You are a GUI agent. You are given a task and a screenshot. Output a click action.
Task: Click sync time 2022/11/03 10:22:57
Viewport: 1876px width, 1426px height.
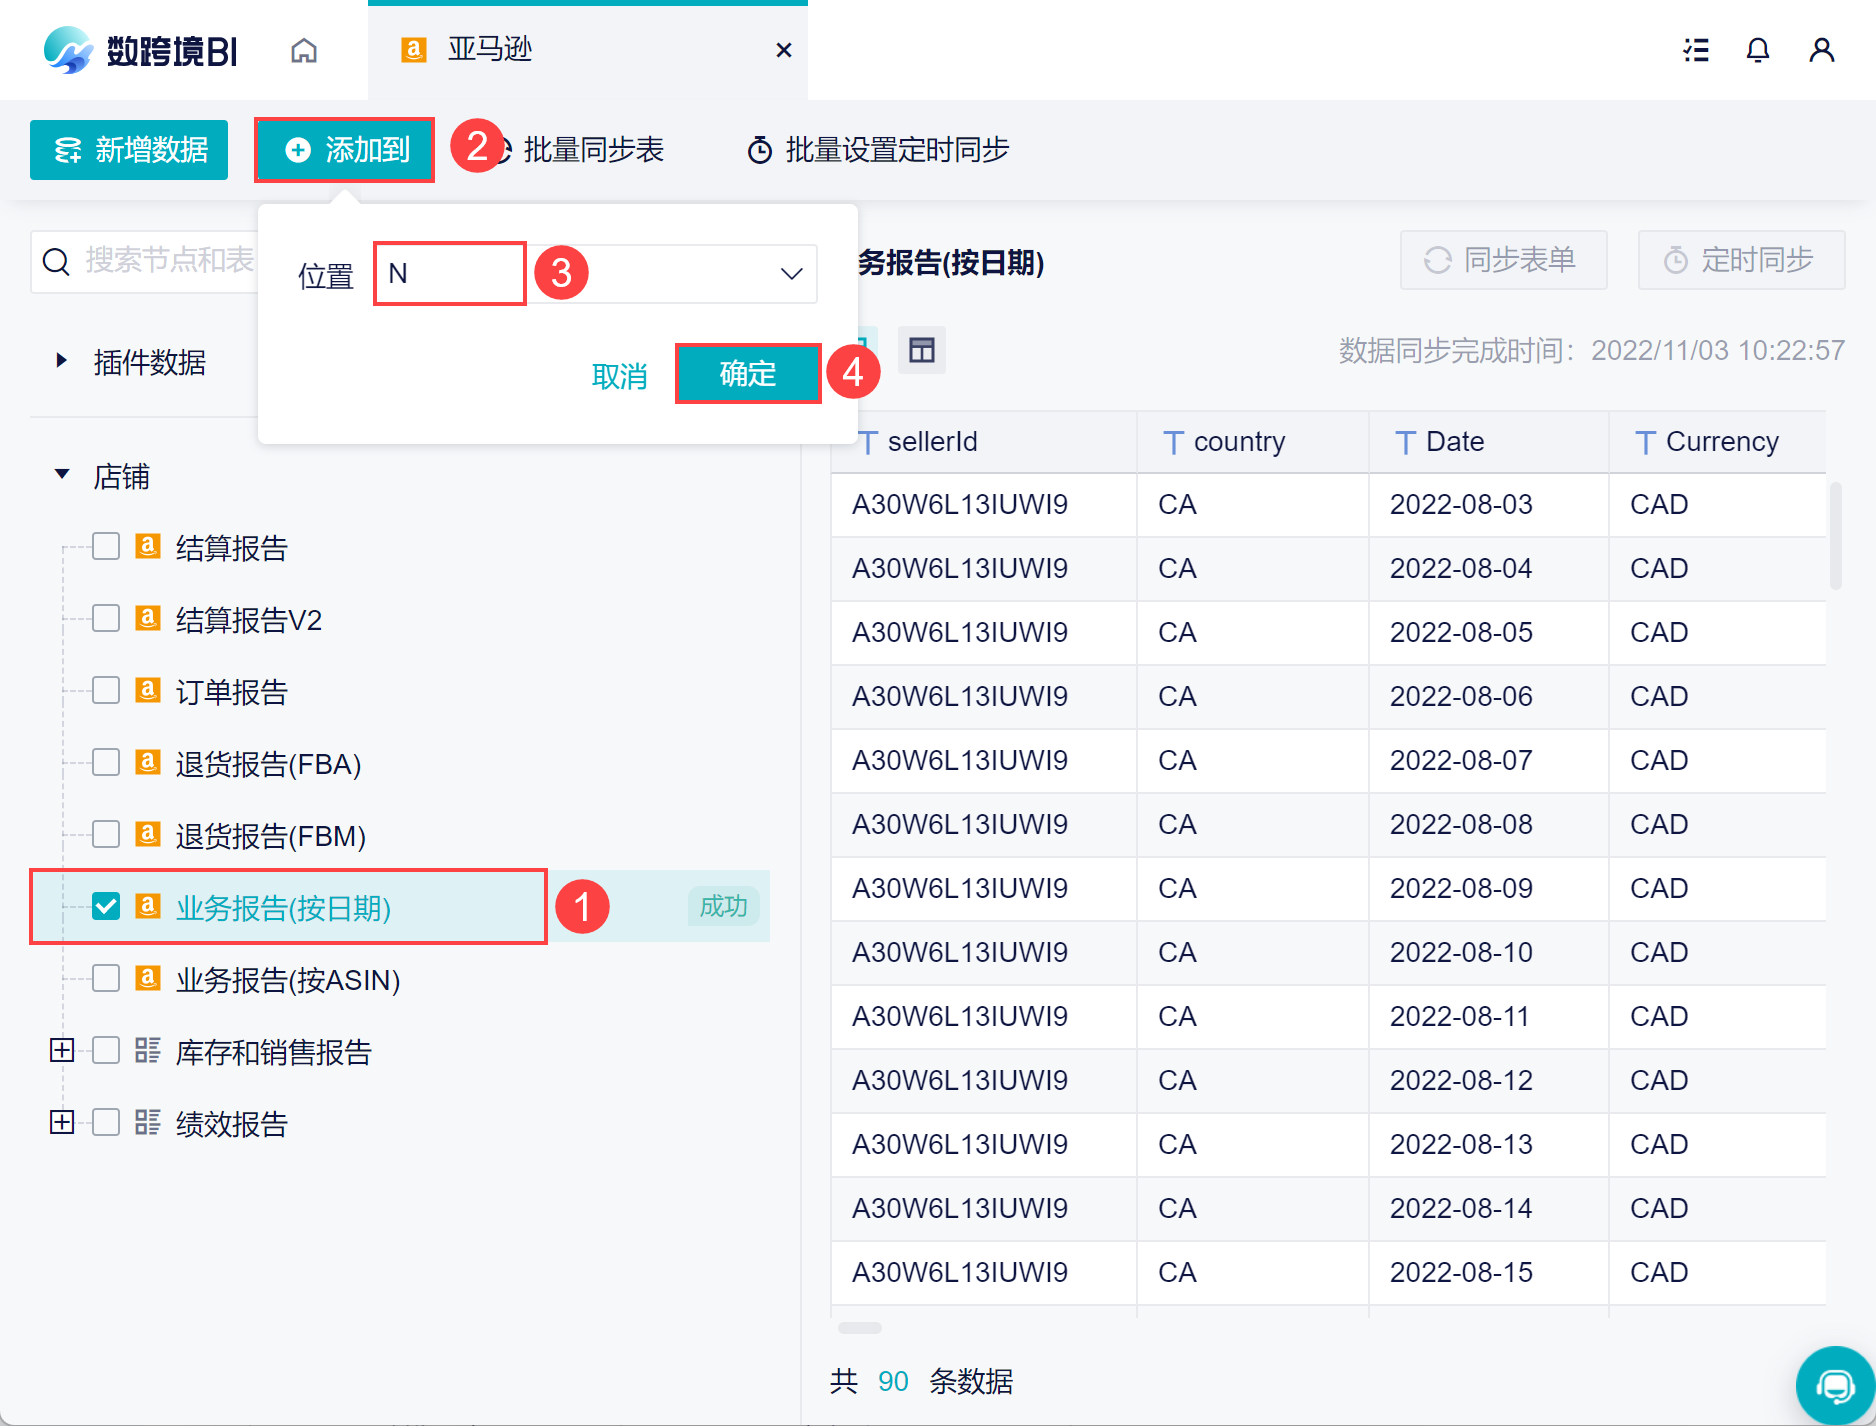click(x=1718, y=351)
